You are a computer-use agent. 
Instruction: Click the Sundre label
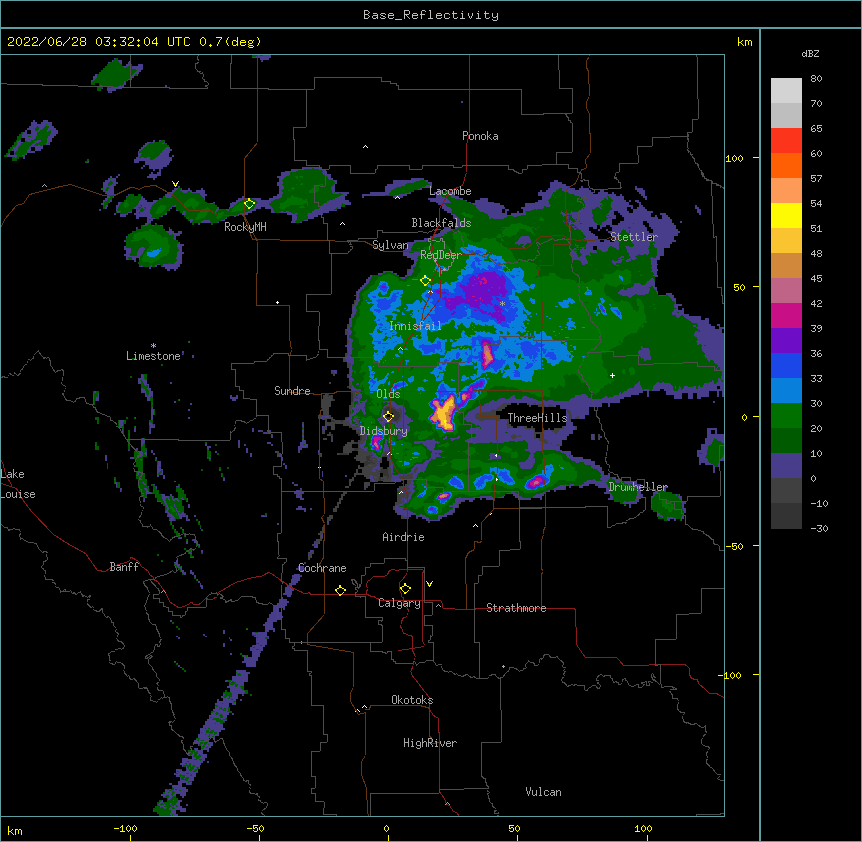coord(292,391)
